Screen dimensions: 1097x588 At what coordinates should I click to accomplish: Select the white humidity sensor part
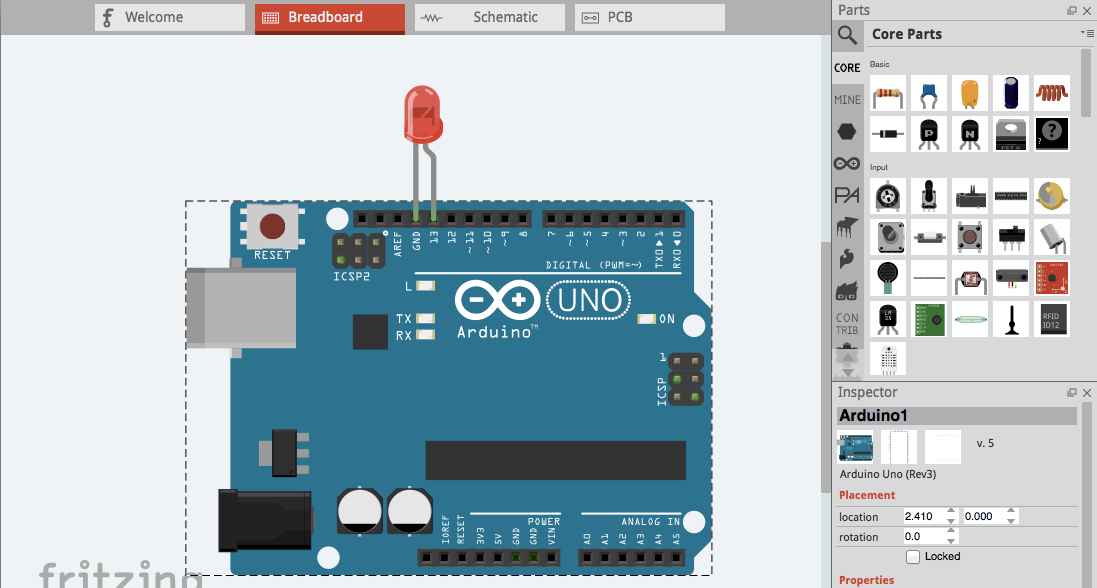point(888,359)
